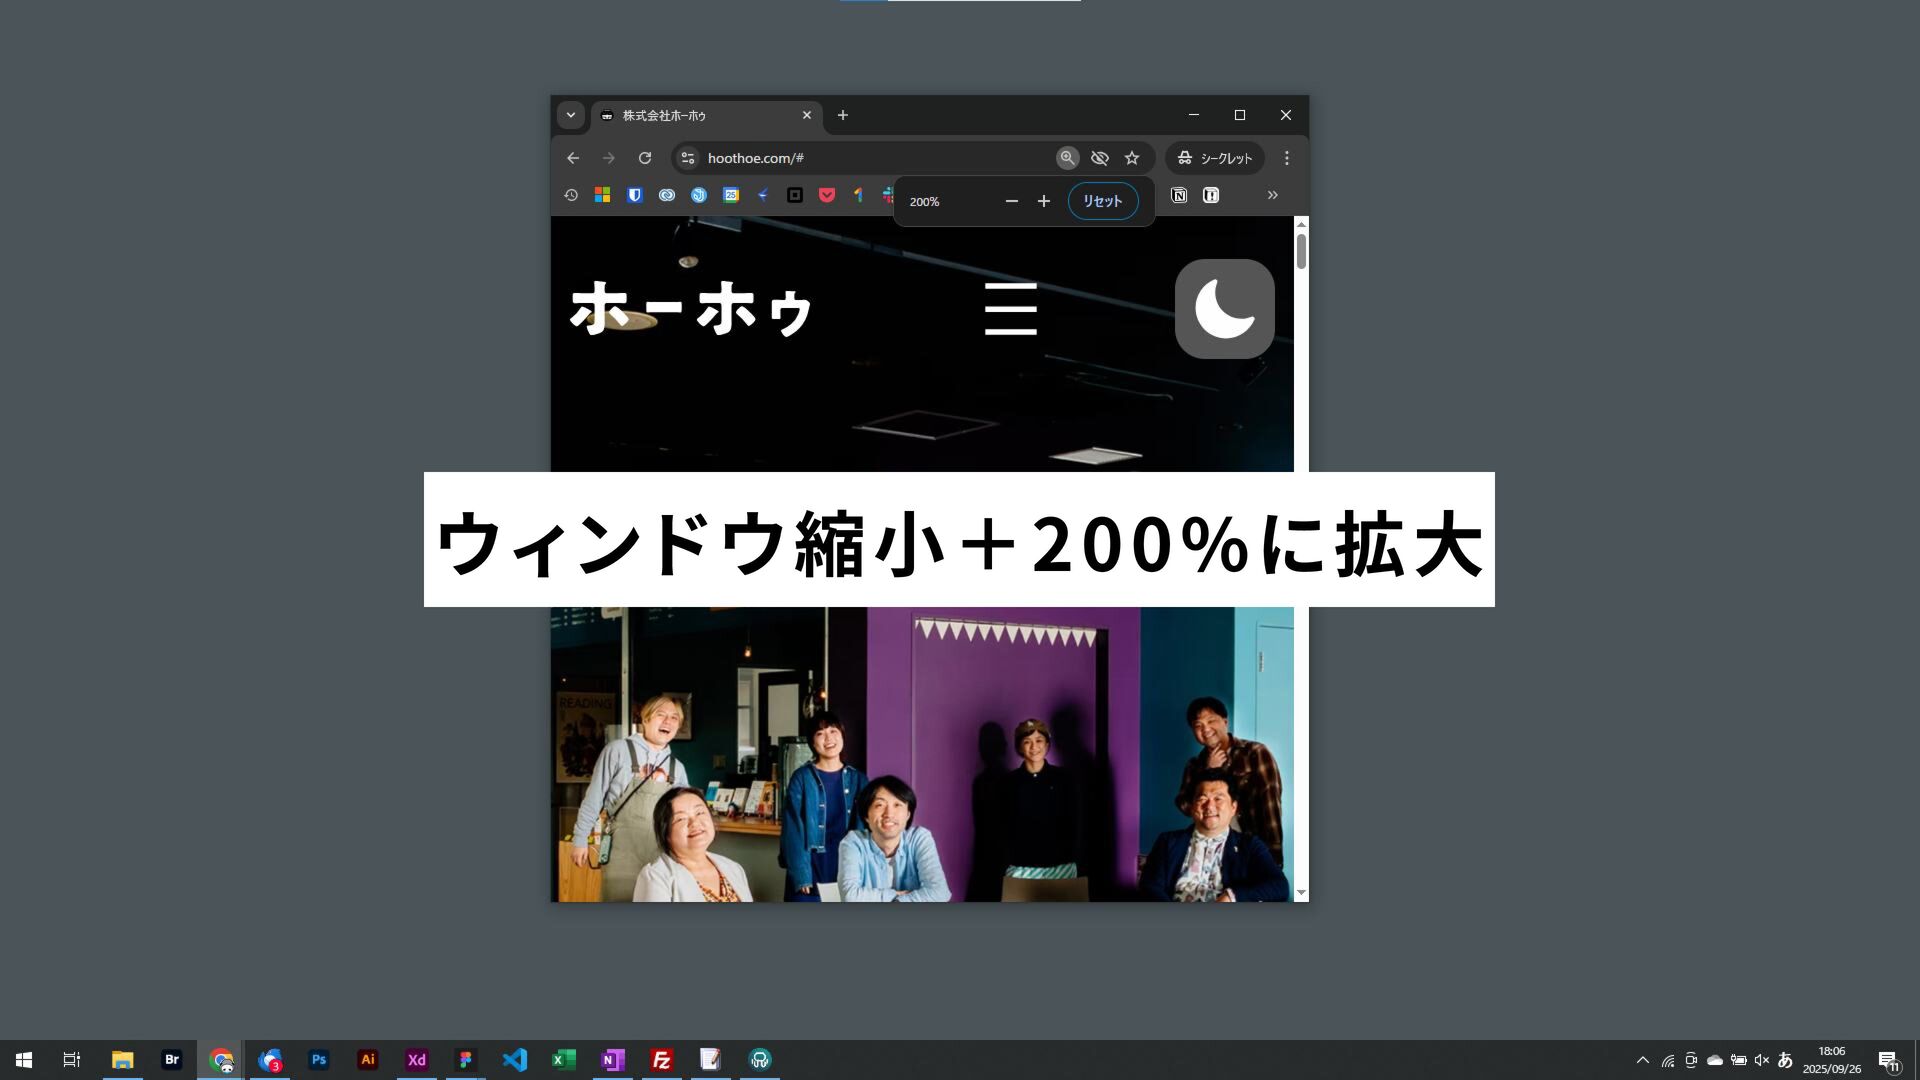Expand the hidden bookmarks chevron
Image resolution: width=1920 pixels, height=1080 pixels.
[x=1272, y=195]
